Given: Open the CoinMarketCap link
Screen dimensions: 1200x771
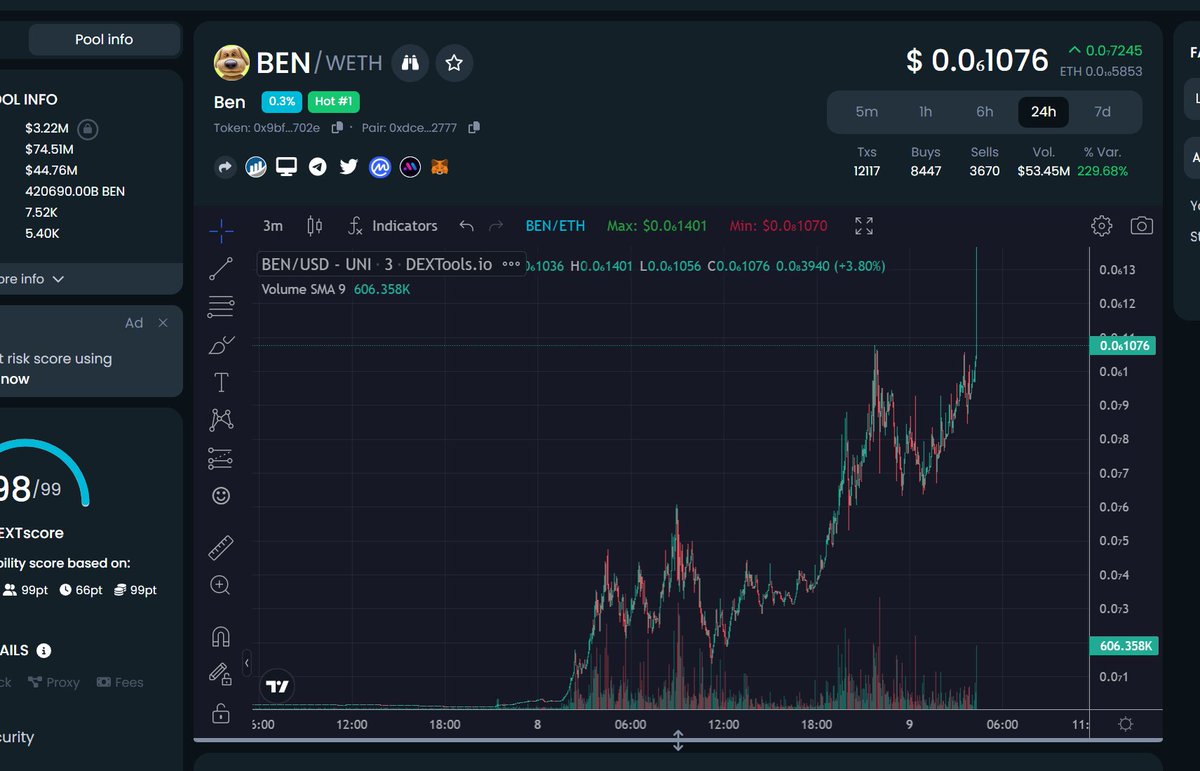Looking at the screenshot, I should [x=379, y=167].
